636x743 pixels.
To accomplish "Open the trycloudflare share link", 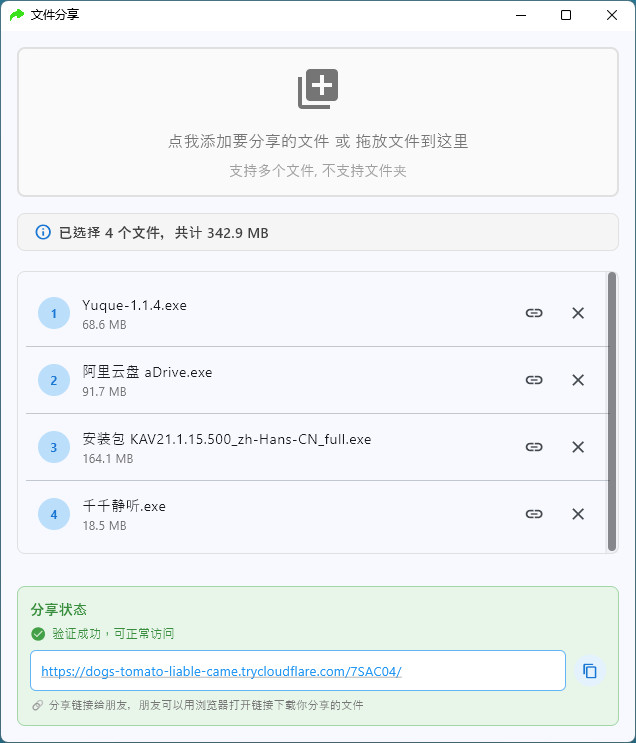I will click(x=221, y=671).
